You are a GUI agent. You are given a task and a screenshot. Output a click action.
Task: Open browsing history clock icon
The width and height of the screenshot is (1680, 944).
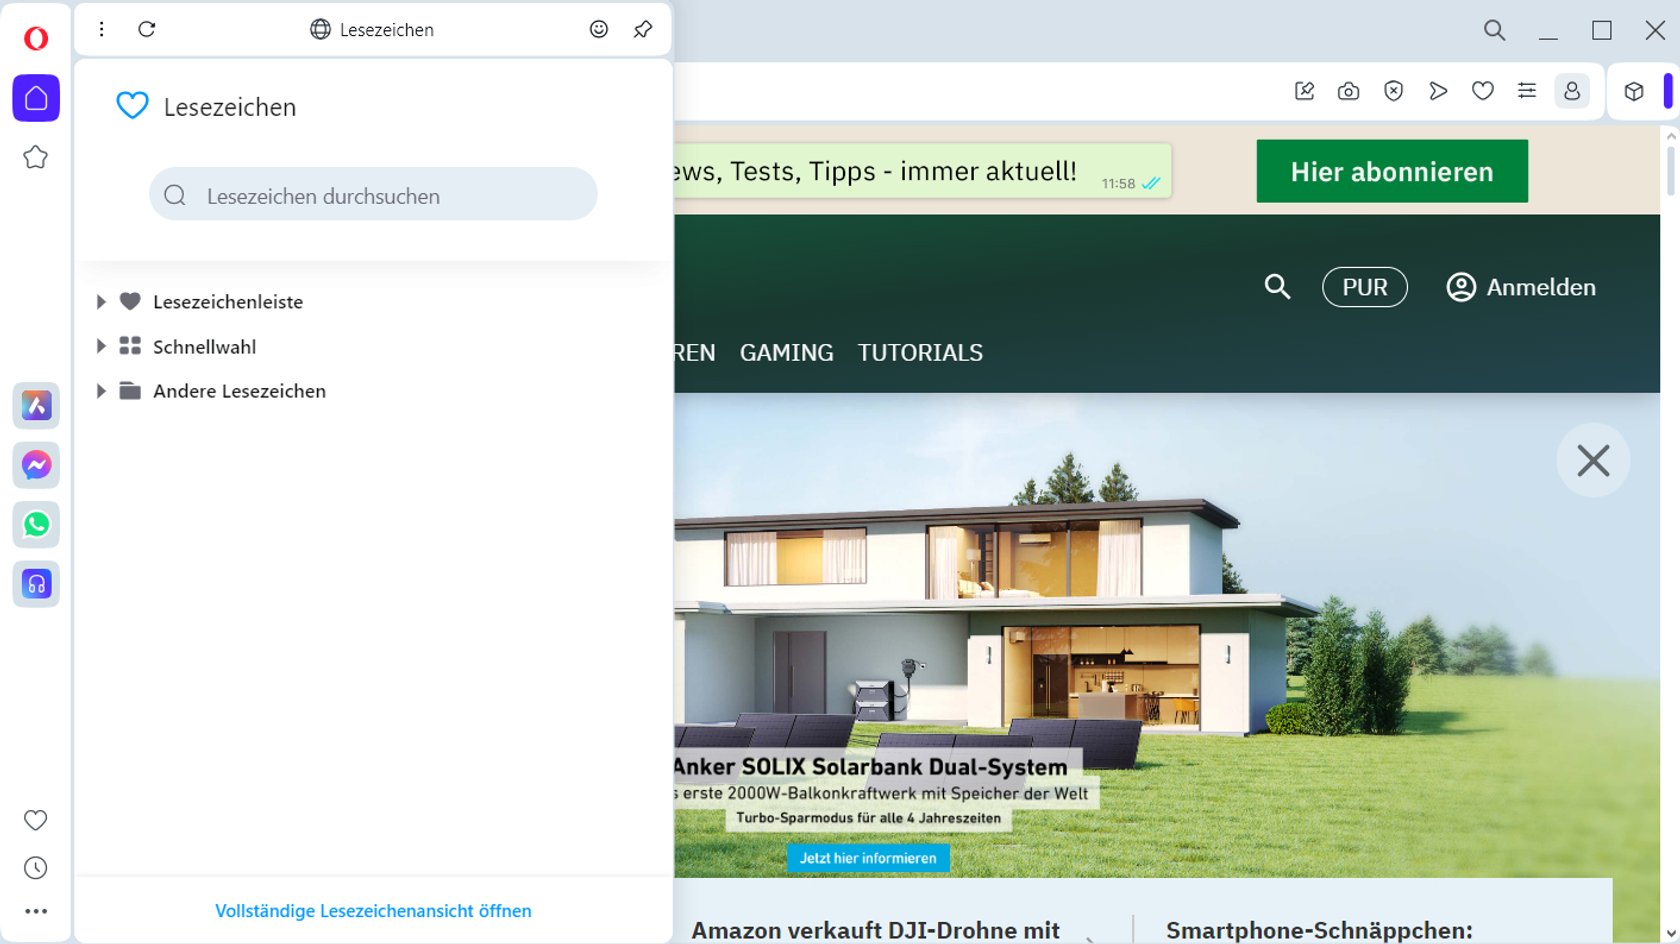36,868
